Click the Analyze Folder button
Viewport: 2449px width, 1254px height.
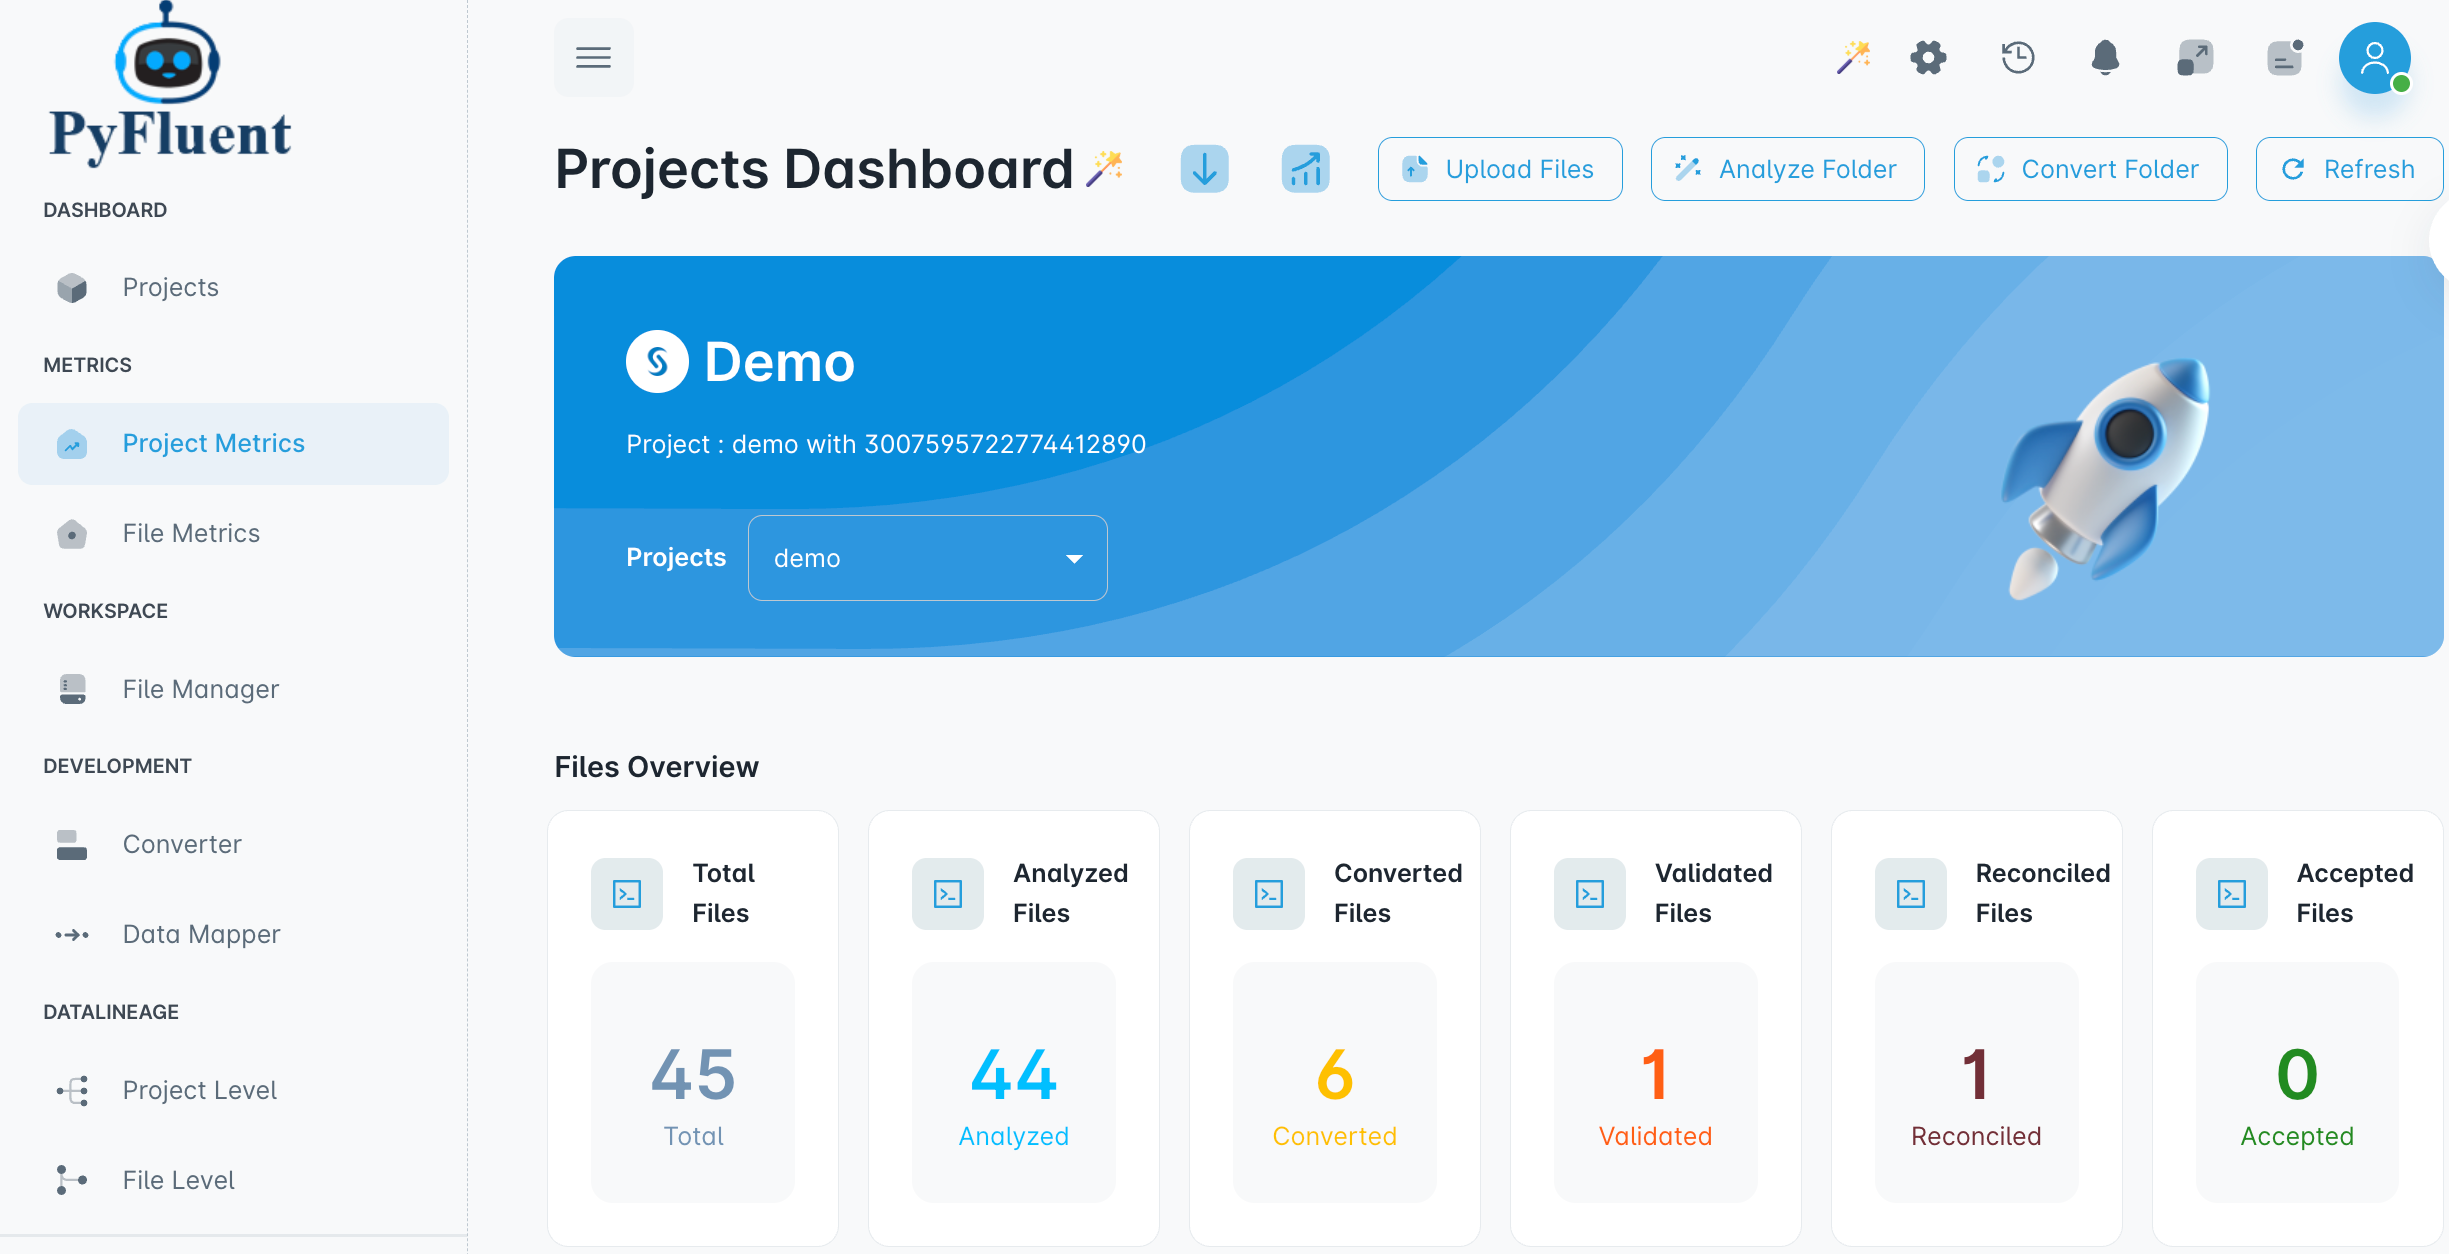(x=1787, y=169)
